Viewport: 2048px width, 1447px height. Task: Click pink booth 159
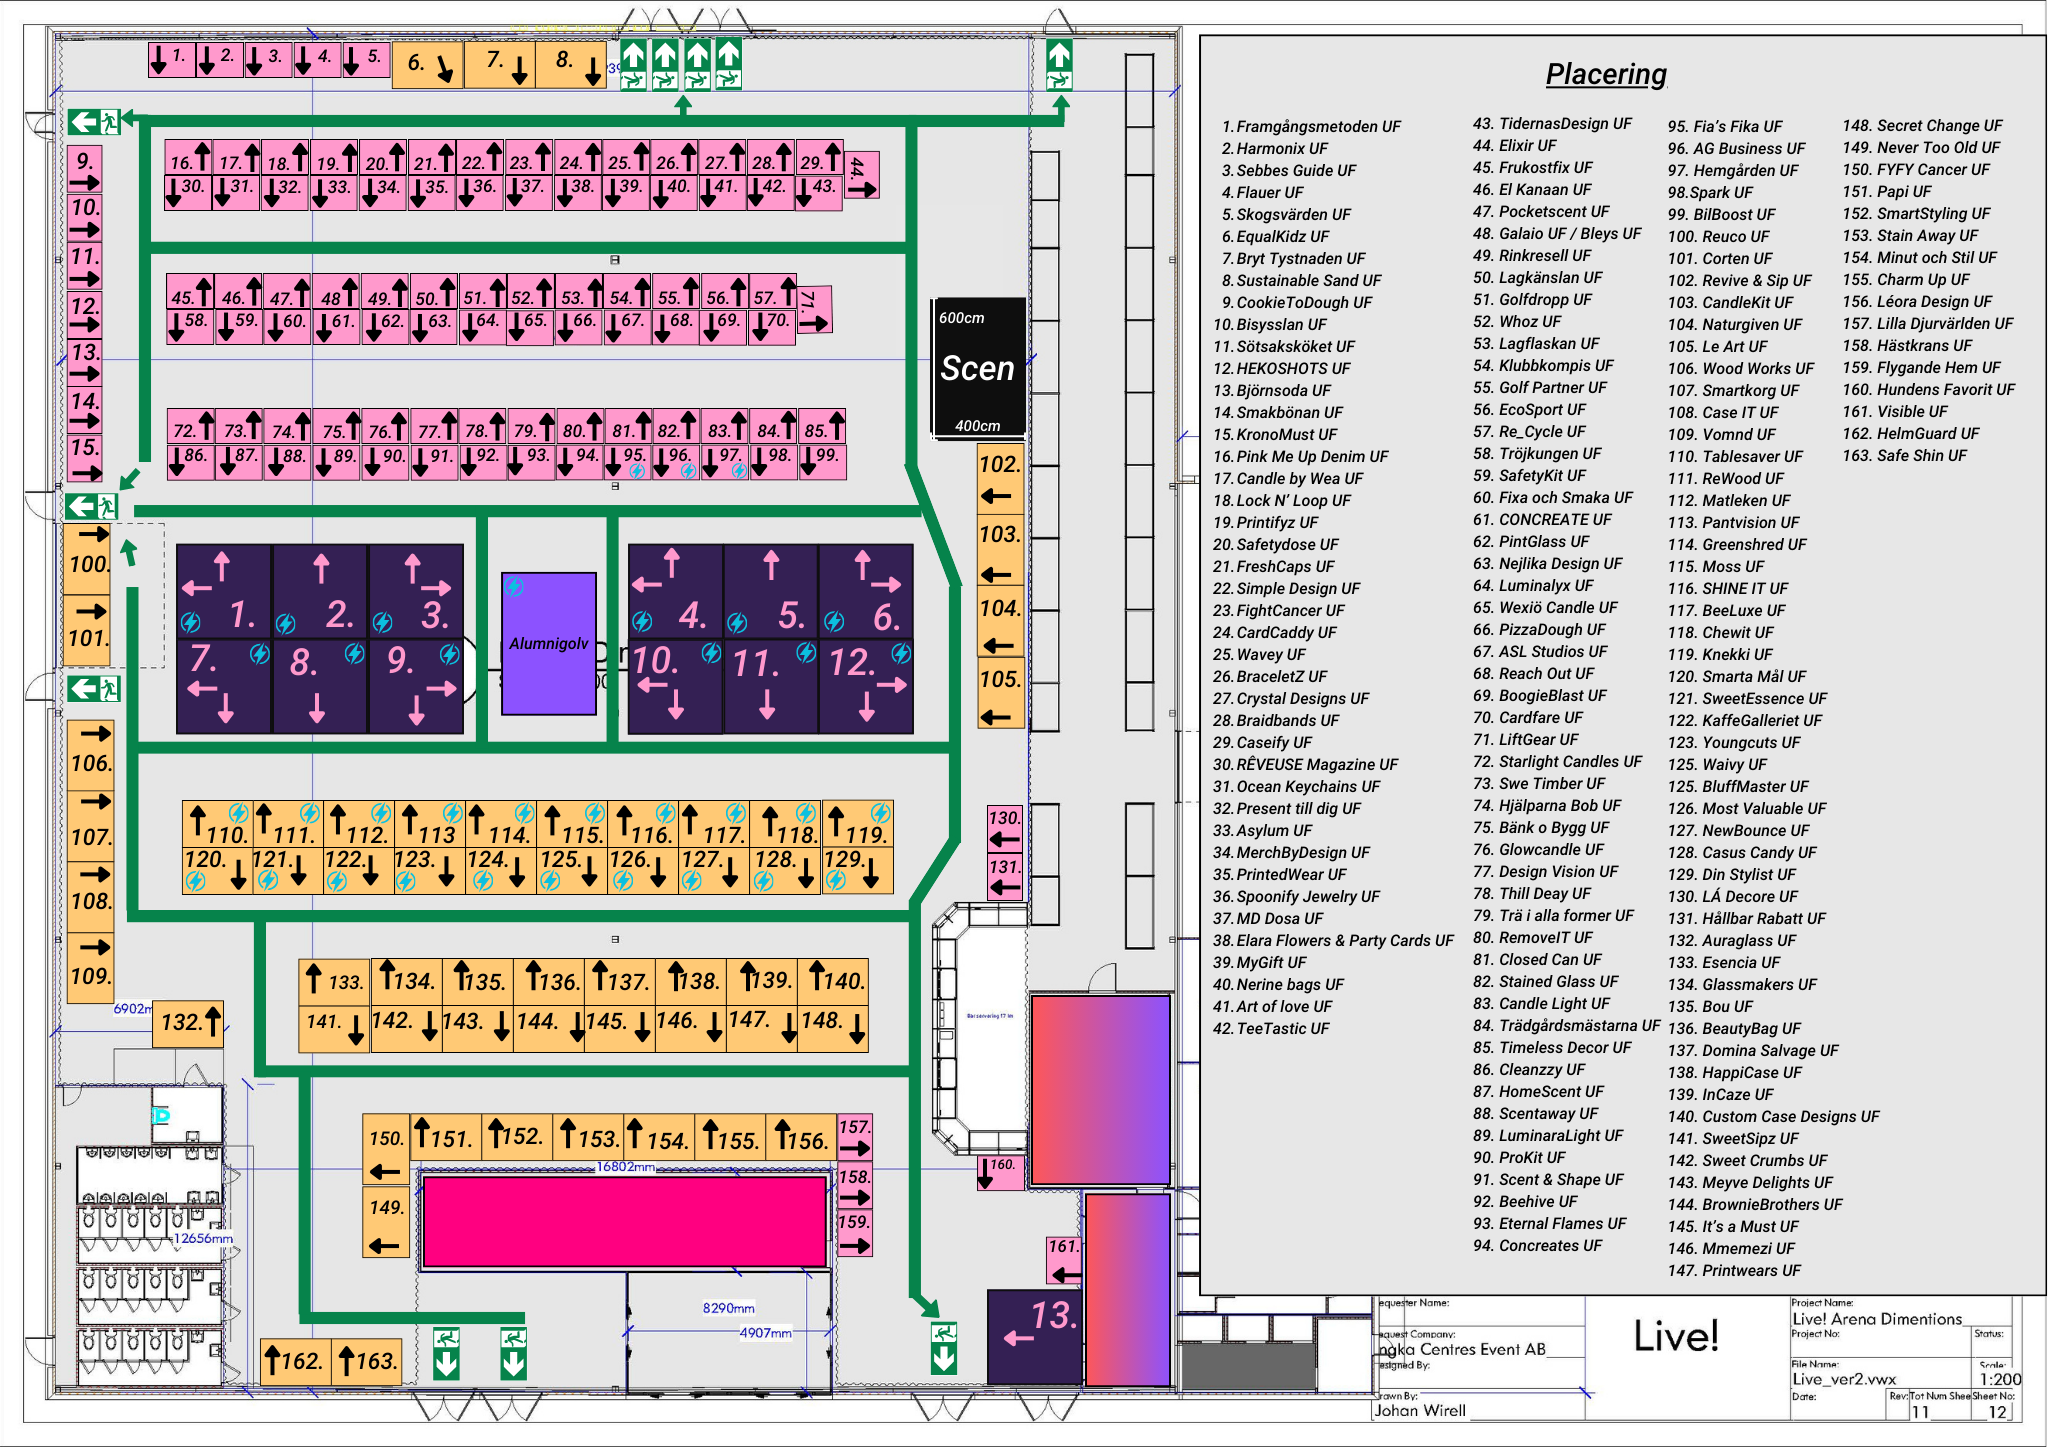coord(855,1233)
